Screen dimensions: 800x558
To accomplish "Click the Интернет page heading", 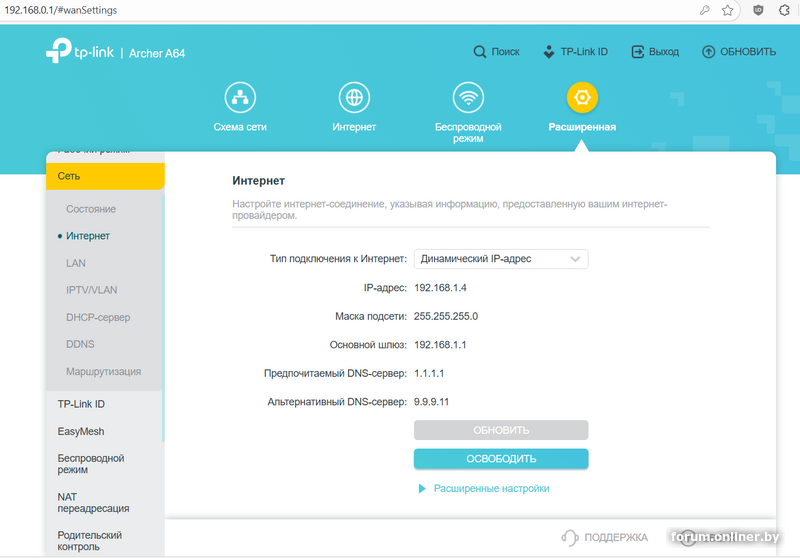I will pyautogui.click(x=258, y=181).
